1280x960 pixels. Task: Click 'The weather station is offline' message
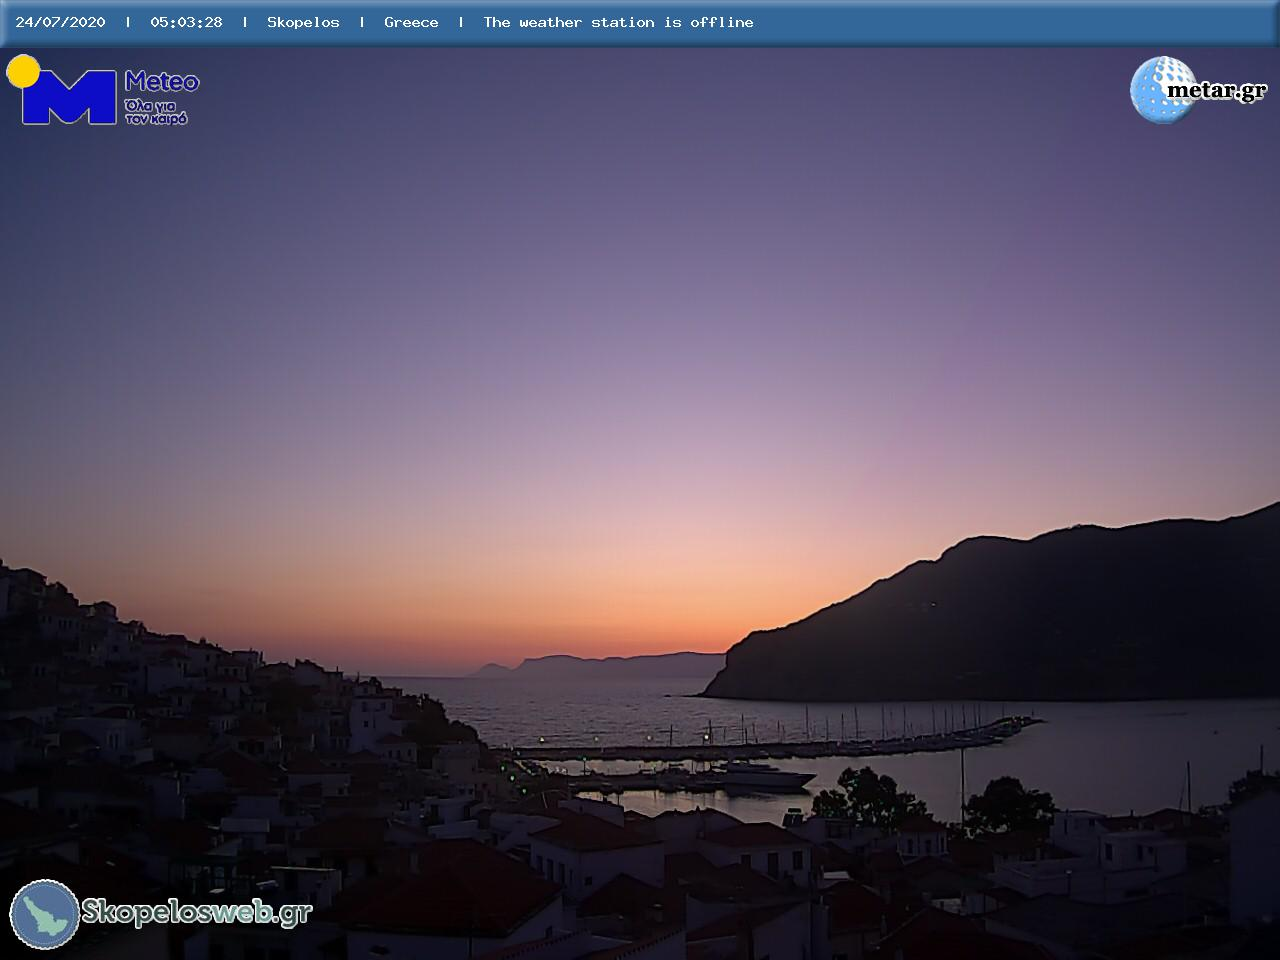[618, 22]
